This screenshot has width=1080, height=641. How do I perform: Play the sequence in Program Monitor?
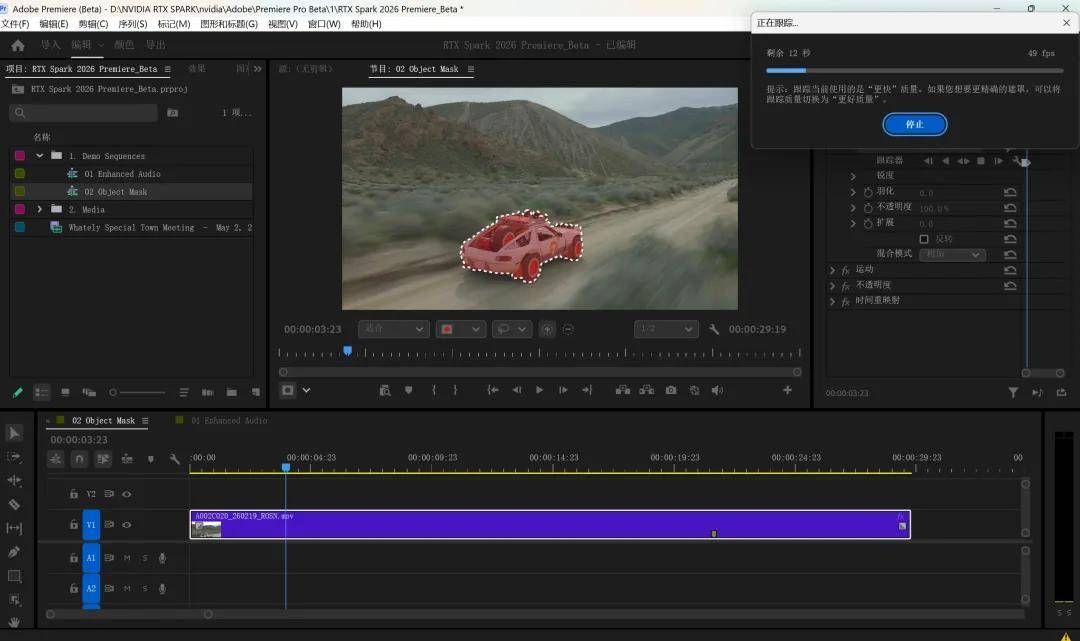[x=539, y=390]
